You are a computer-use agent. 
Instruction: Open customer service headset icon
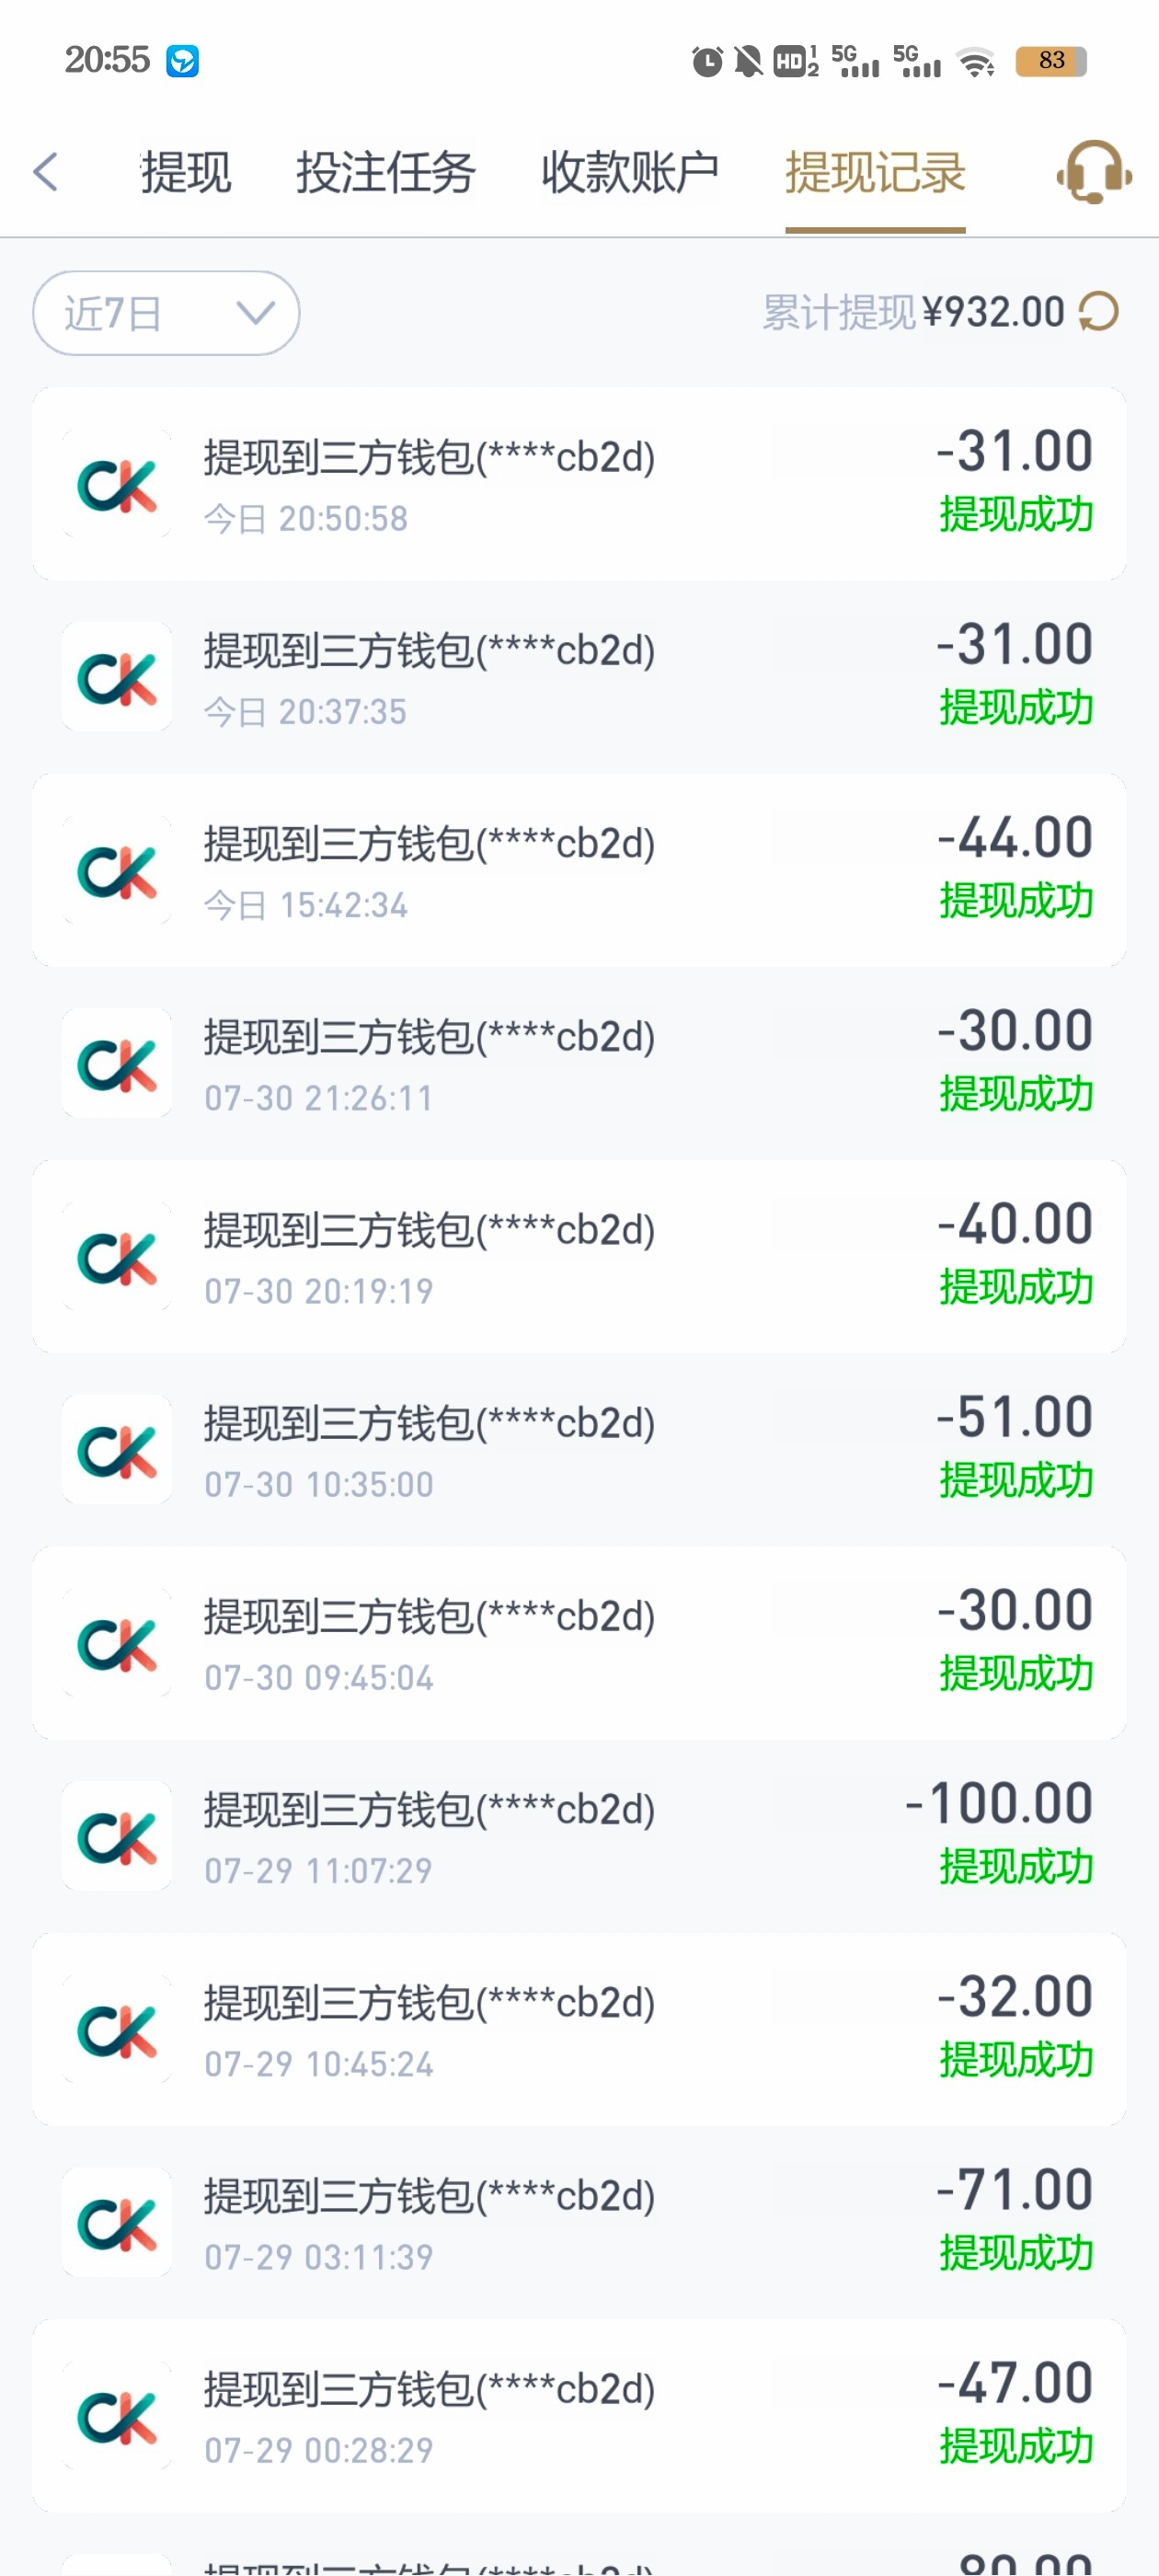pyautogui.click(x=1094, y=173)
